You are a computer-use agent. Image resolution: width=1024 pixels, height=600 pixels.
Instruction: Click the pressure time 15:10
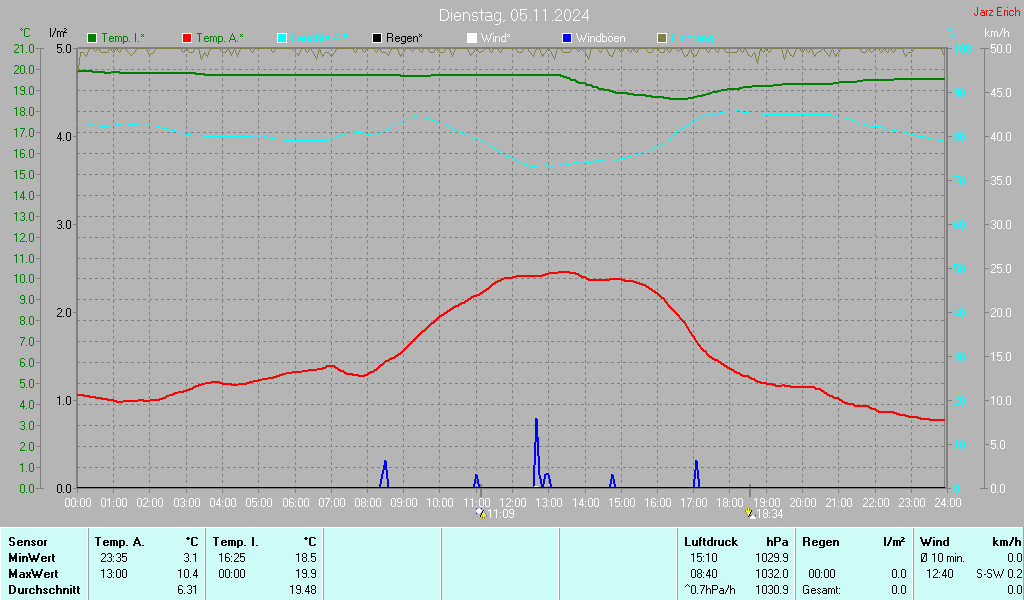tap(703, 558)
